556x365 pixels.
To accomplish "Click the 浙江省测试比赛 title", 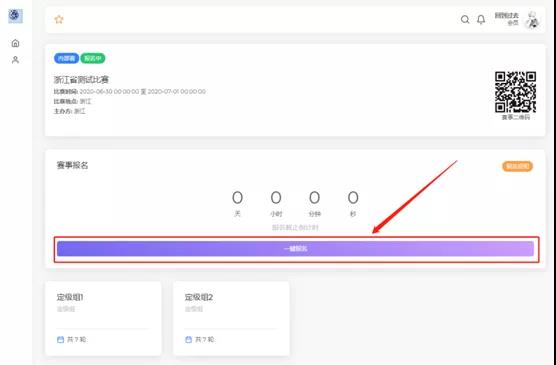I will 81,80.
